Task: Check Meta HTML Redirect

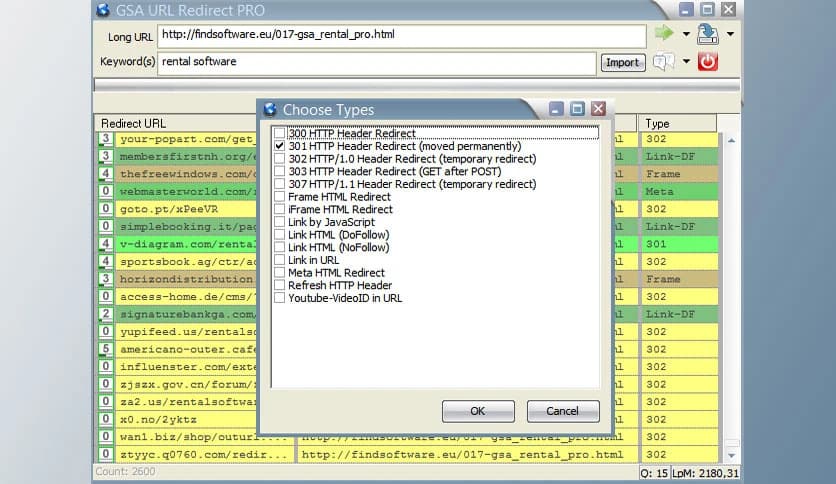Action: coord(279,272)
